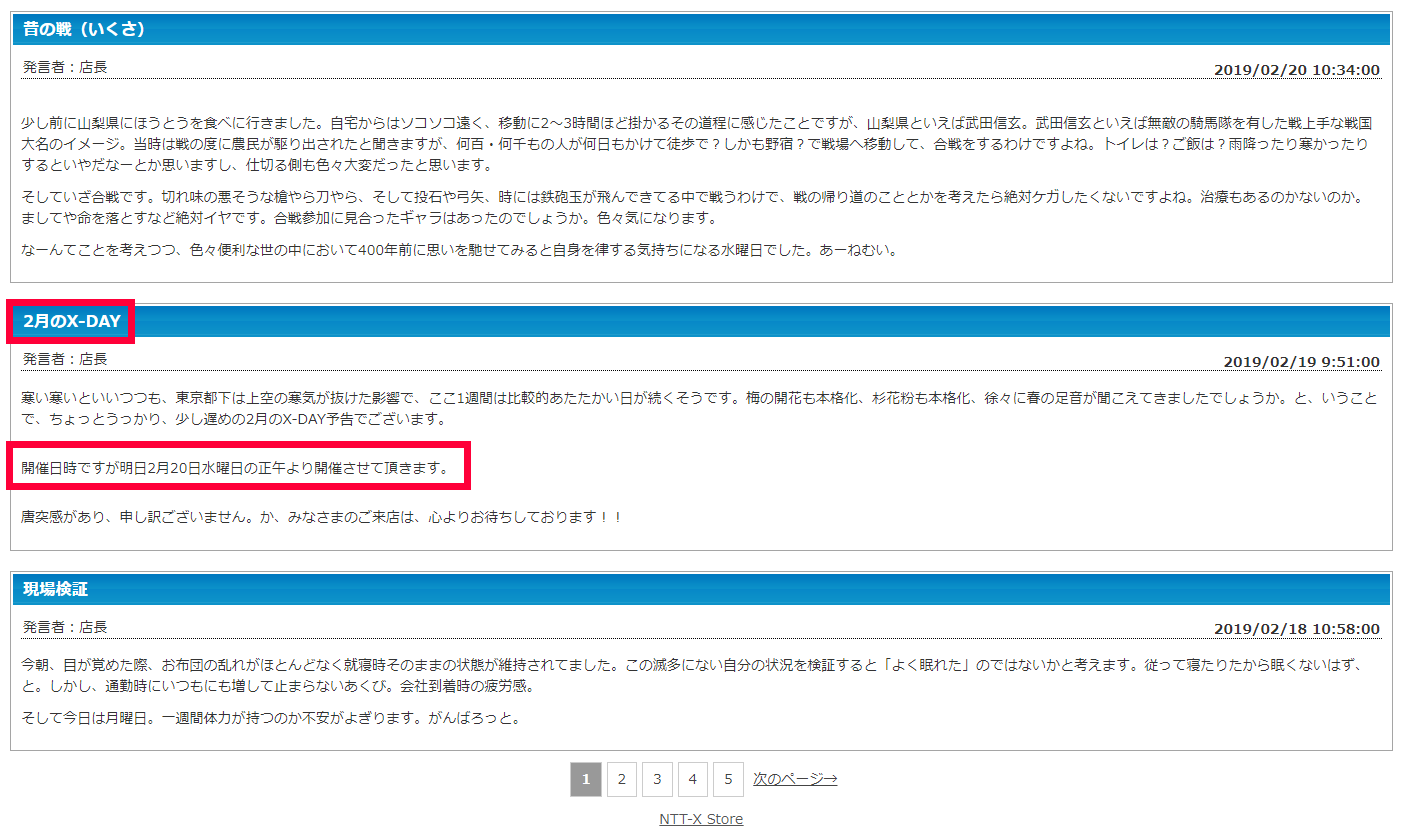Go to page 3 in pagination
The height and width of the screenshot is (834, 1409).
pos(657,779)
